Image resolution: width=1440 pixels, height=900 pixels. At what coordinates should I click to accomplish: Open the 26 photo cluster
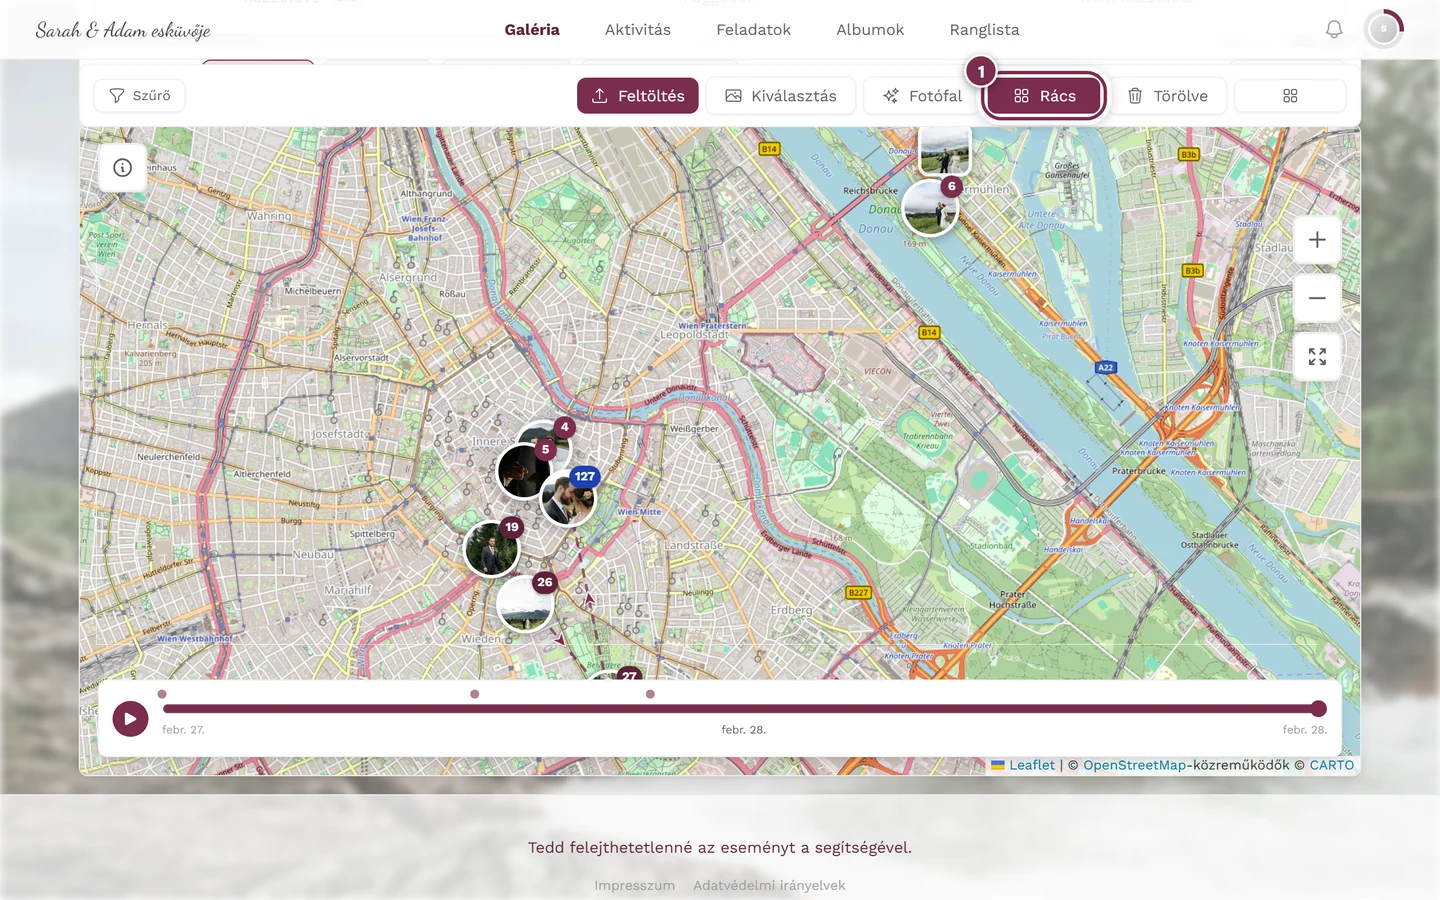click(526, 602)
